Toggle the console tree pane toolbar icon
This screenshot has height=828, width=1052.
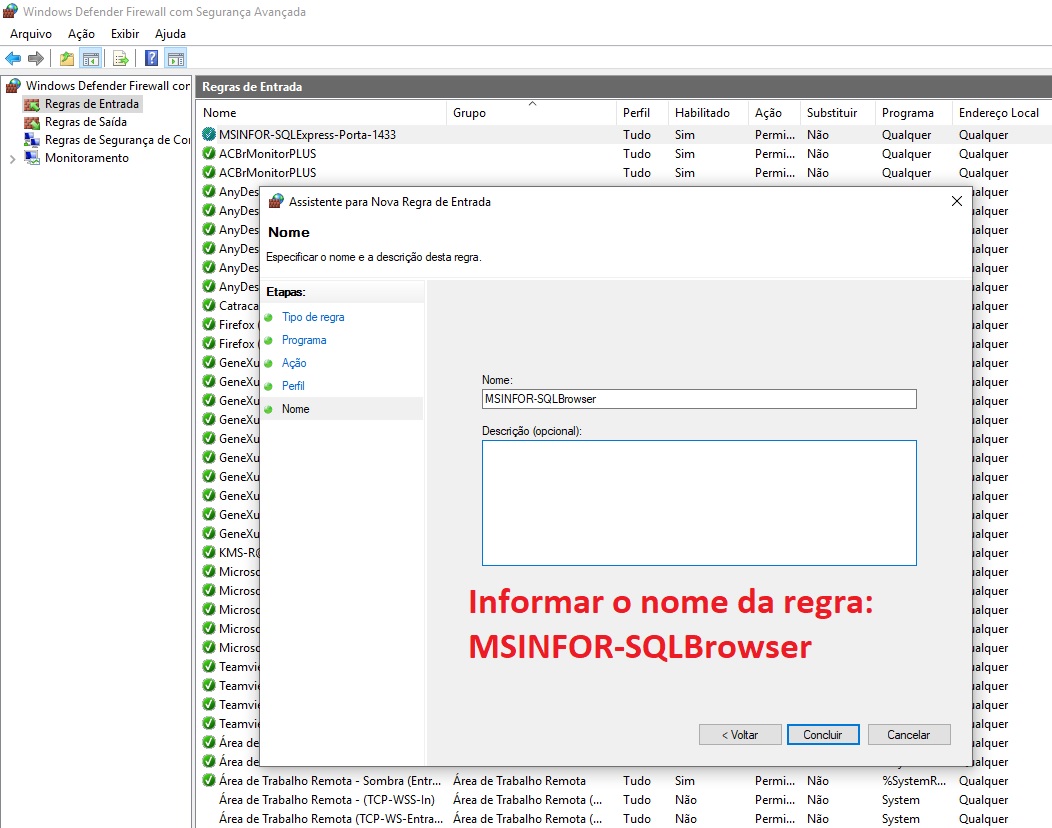point(91,58)
